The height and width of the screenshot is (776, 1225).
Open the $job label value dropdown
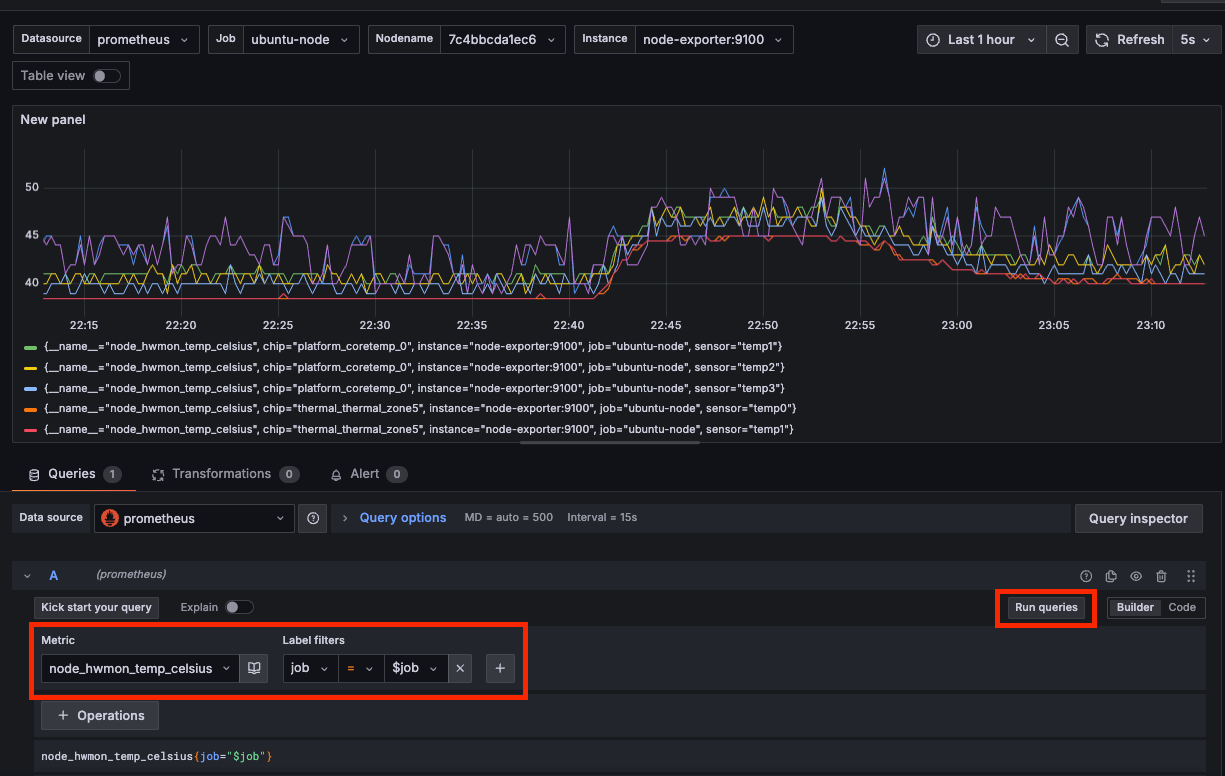click(x=416, y=668)
